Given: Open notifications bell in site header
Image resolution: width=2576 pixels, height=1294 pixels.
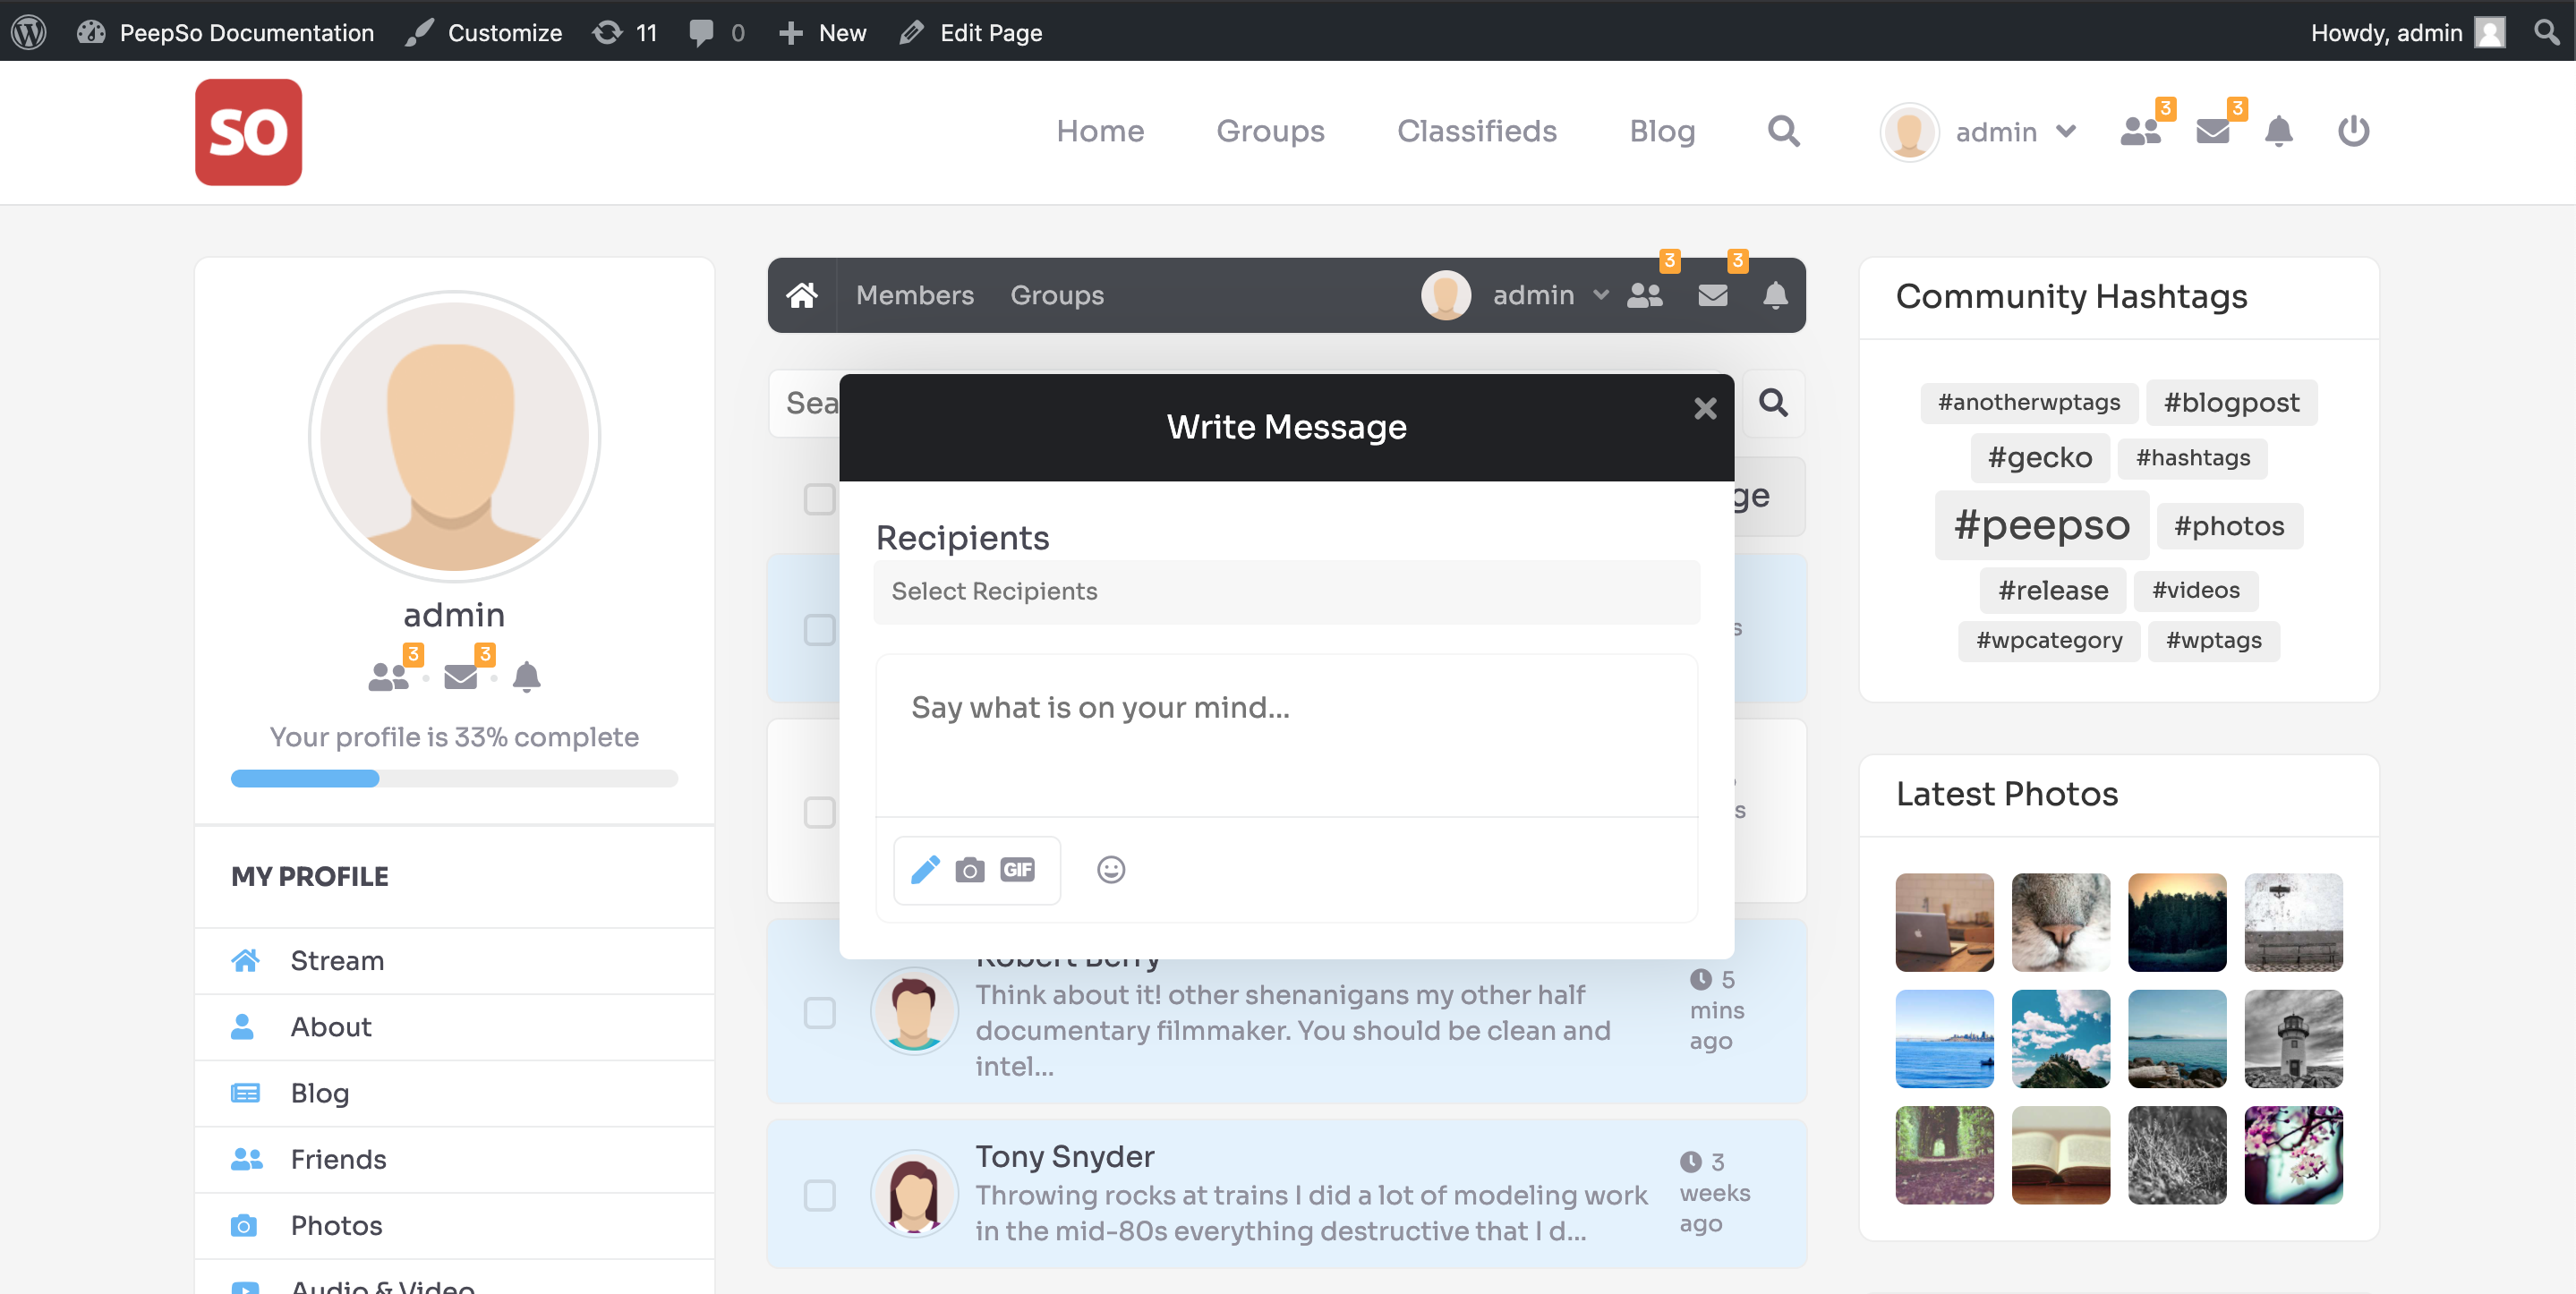Looking at the screenshot, I should click(x=2278, y=131).
